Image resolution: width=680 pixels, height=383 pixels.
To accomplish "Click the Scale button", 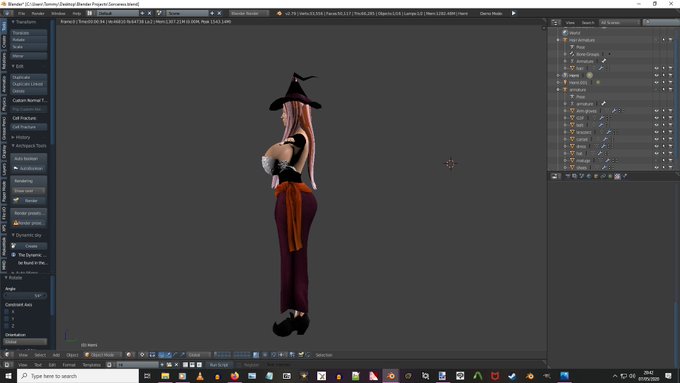I will tap(29, 47).
